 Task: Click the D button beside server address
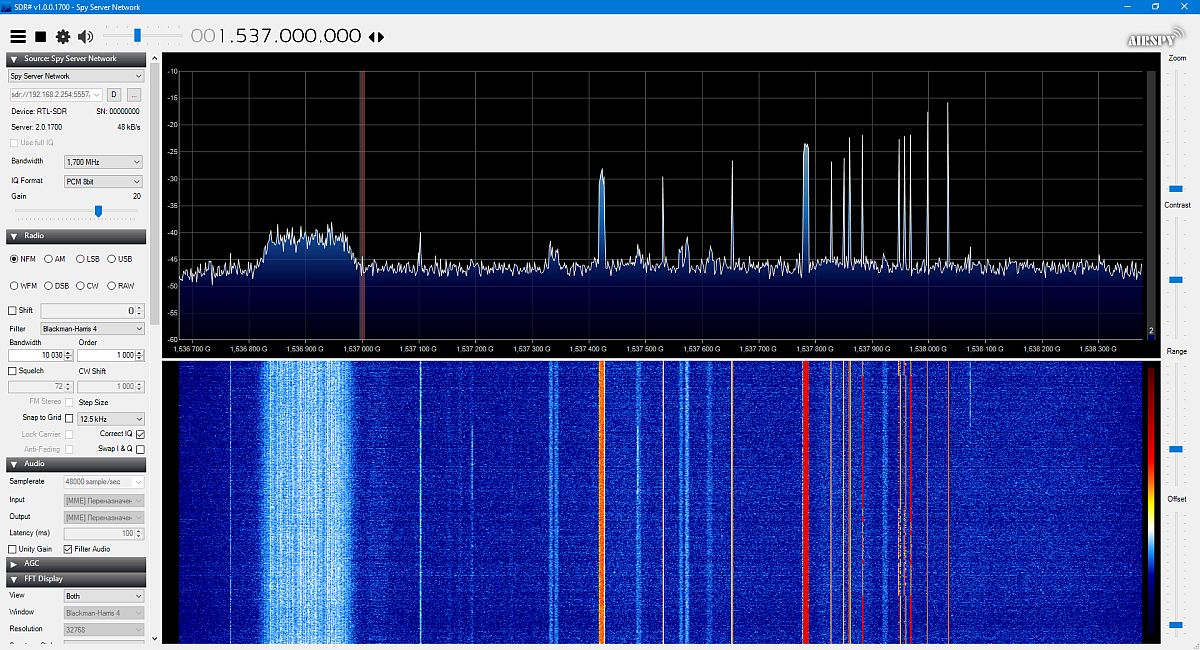coord(113,94)
